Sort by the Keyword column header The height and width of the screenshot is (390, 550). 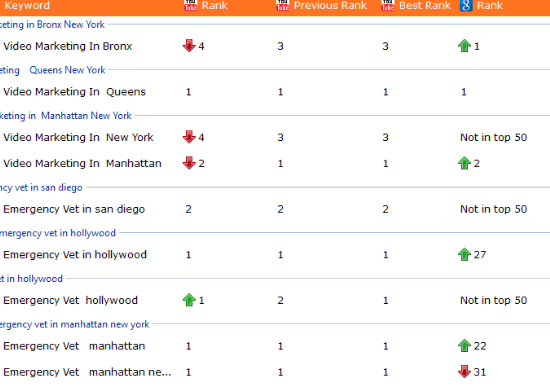27,5
